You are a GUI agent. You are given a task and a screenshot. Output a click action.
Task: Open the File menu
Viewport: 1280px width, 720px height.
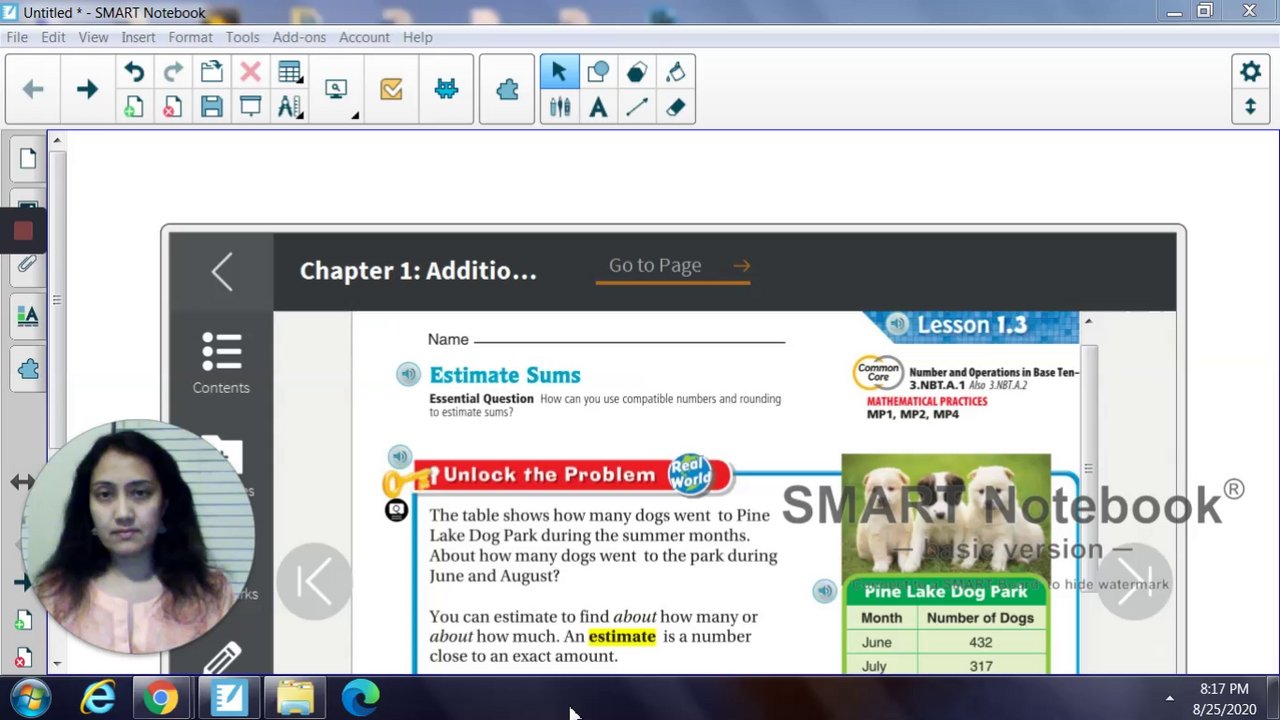(x=17, y=37)
